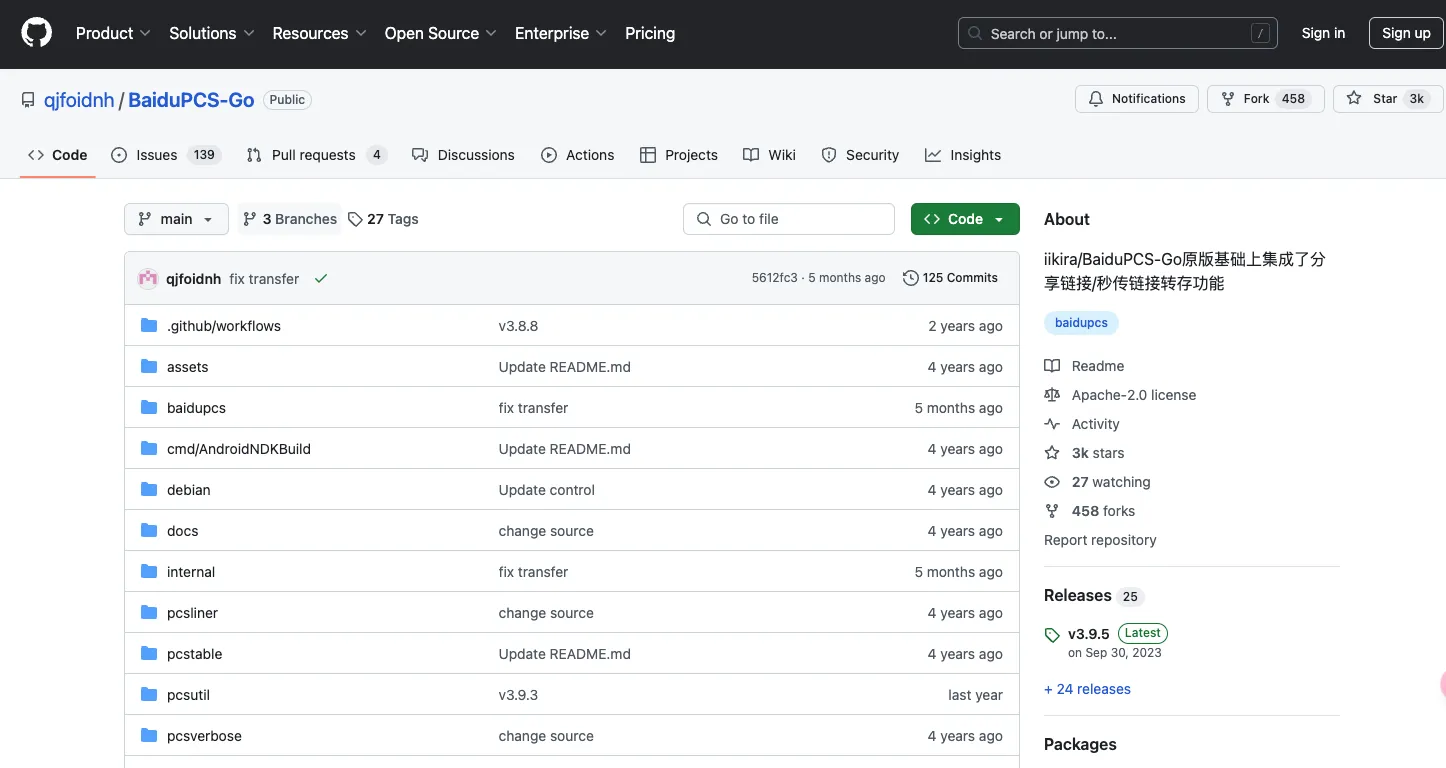This screenshot has height=768, width=1446.
Task: Click the green commit status checkmark
Action: [321, 279]
